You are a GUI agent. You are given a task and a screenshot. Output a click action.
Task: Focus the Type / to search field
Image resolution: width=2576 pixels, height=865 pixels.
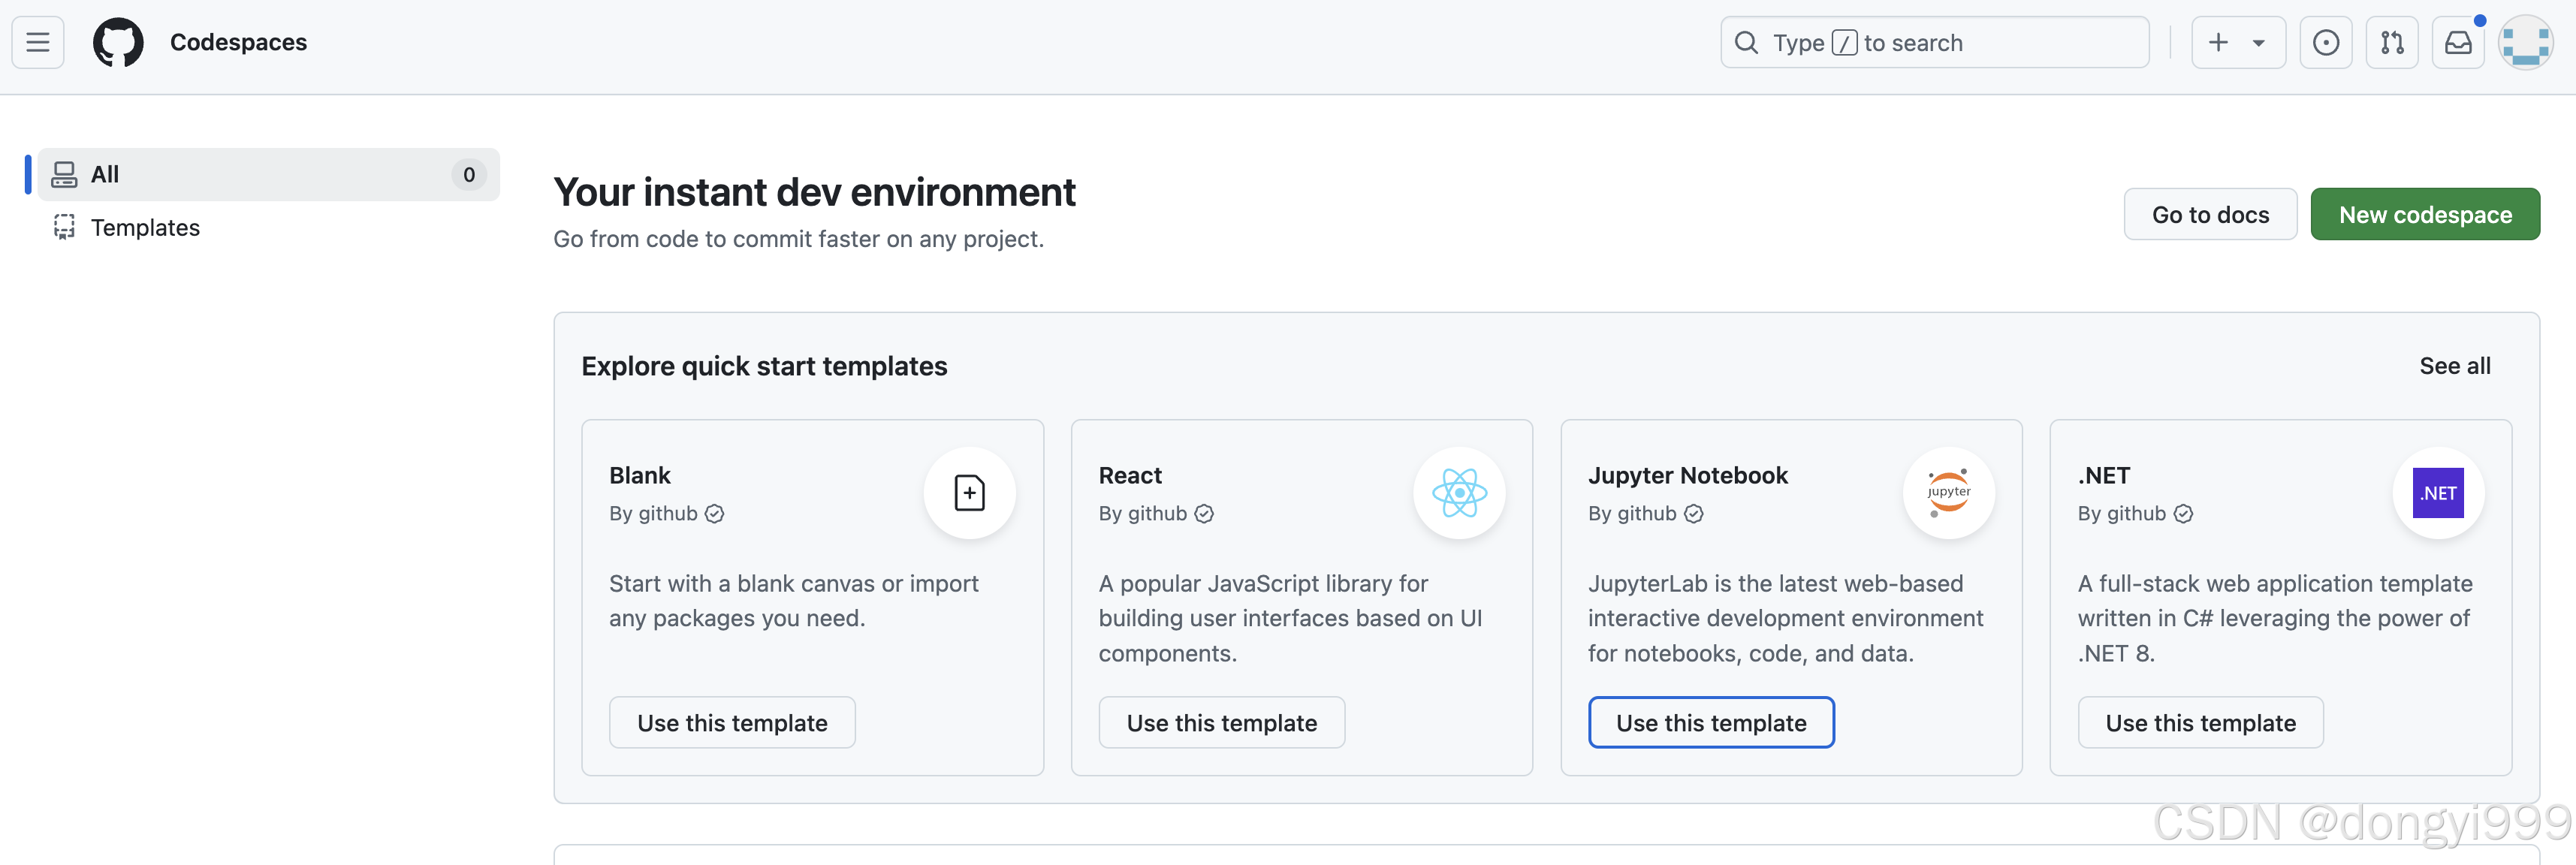point(1934,42)
